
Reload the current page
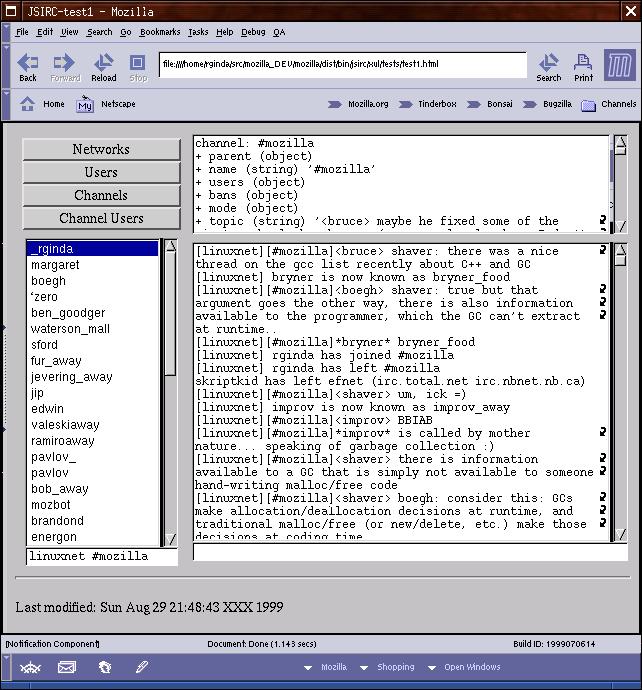(x=104, y=63)
